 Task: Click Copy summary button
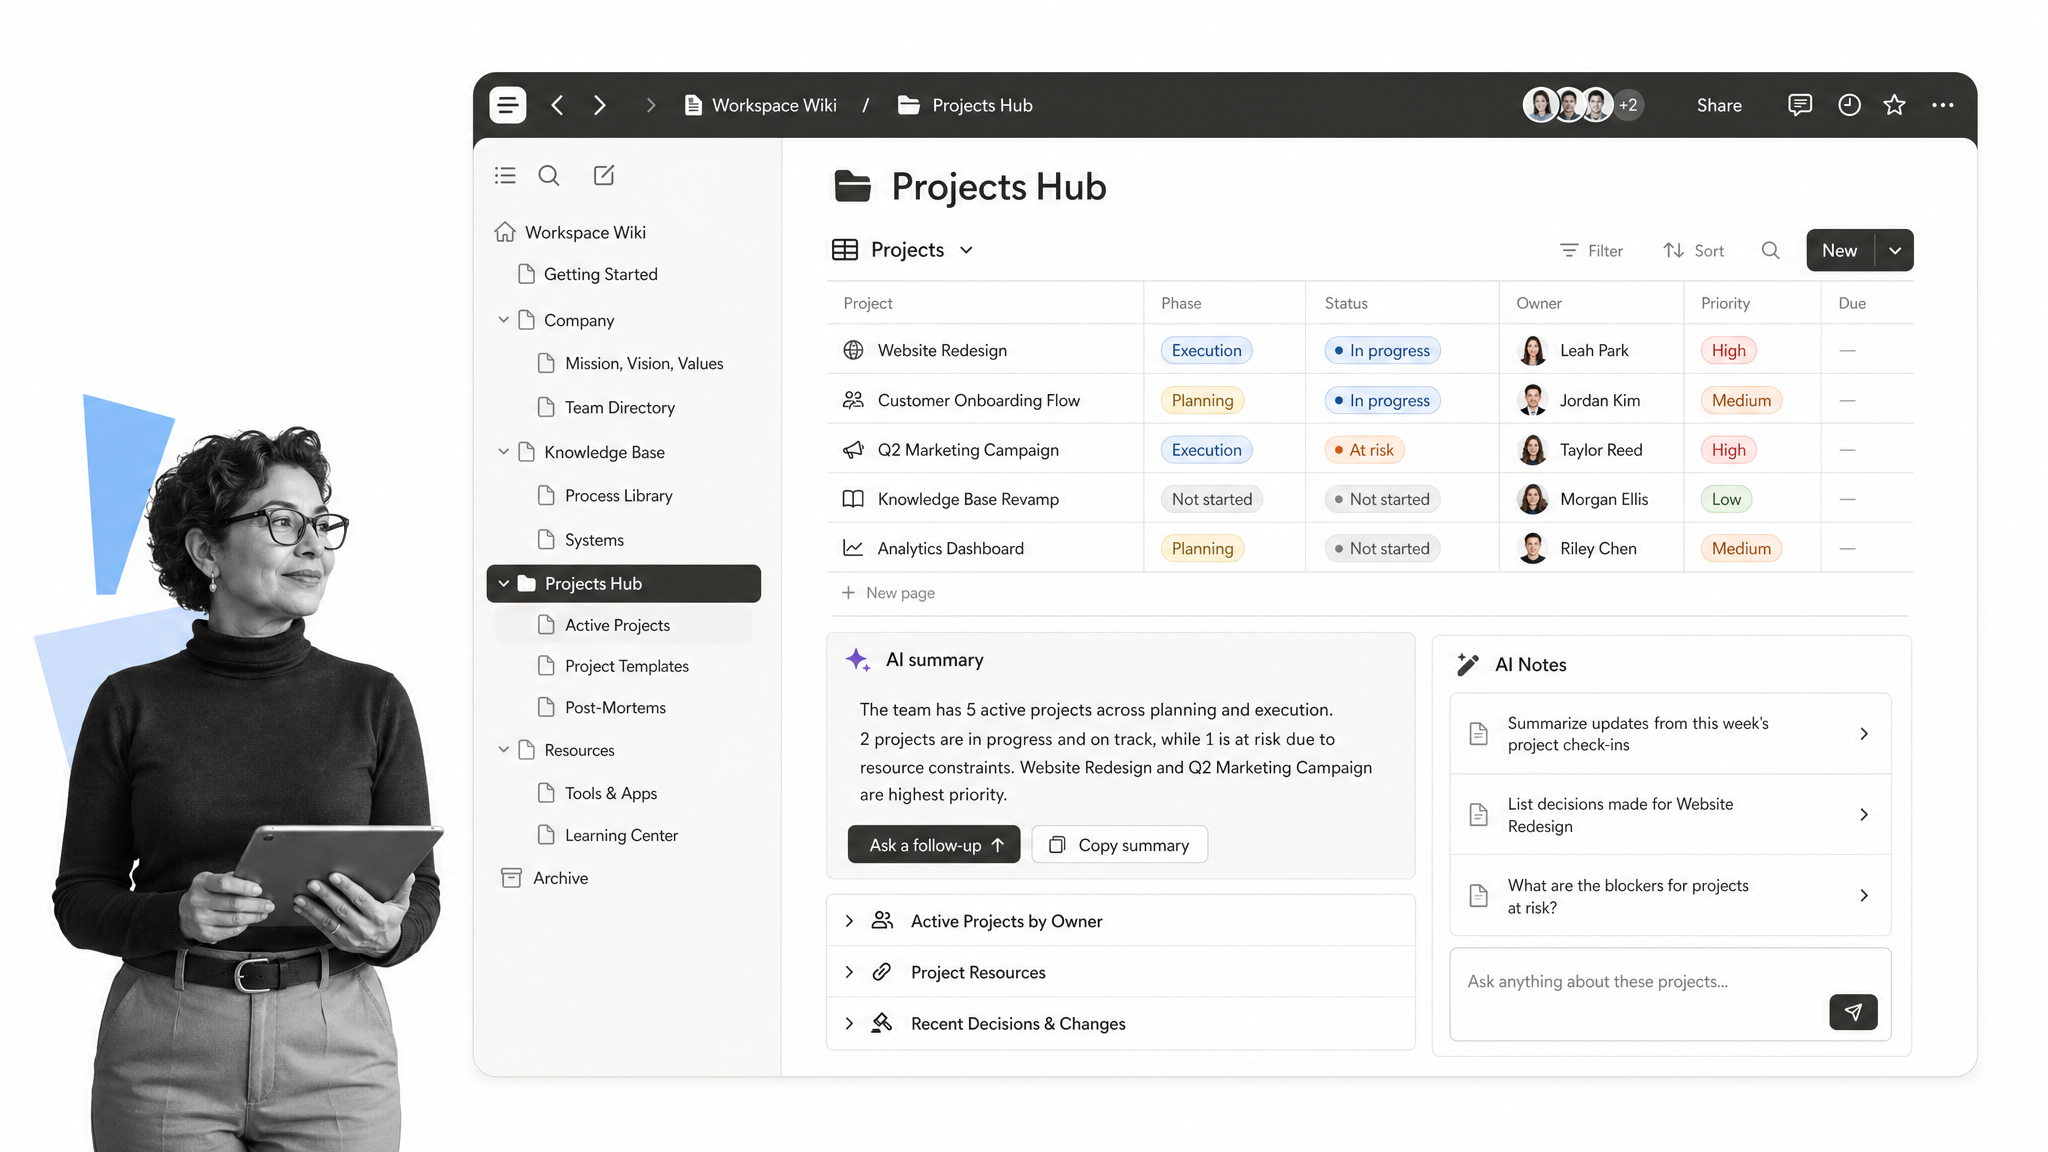coord(1120,845)
